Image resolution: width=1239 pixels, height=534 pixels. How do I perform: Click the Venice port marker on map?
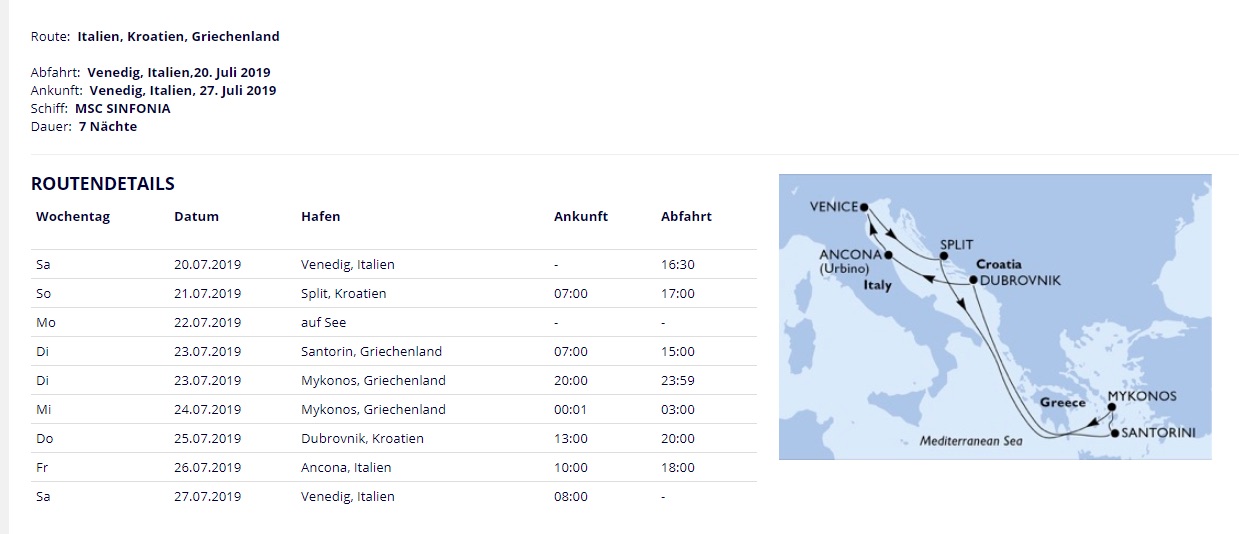[864, 207]
